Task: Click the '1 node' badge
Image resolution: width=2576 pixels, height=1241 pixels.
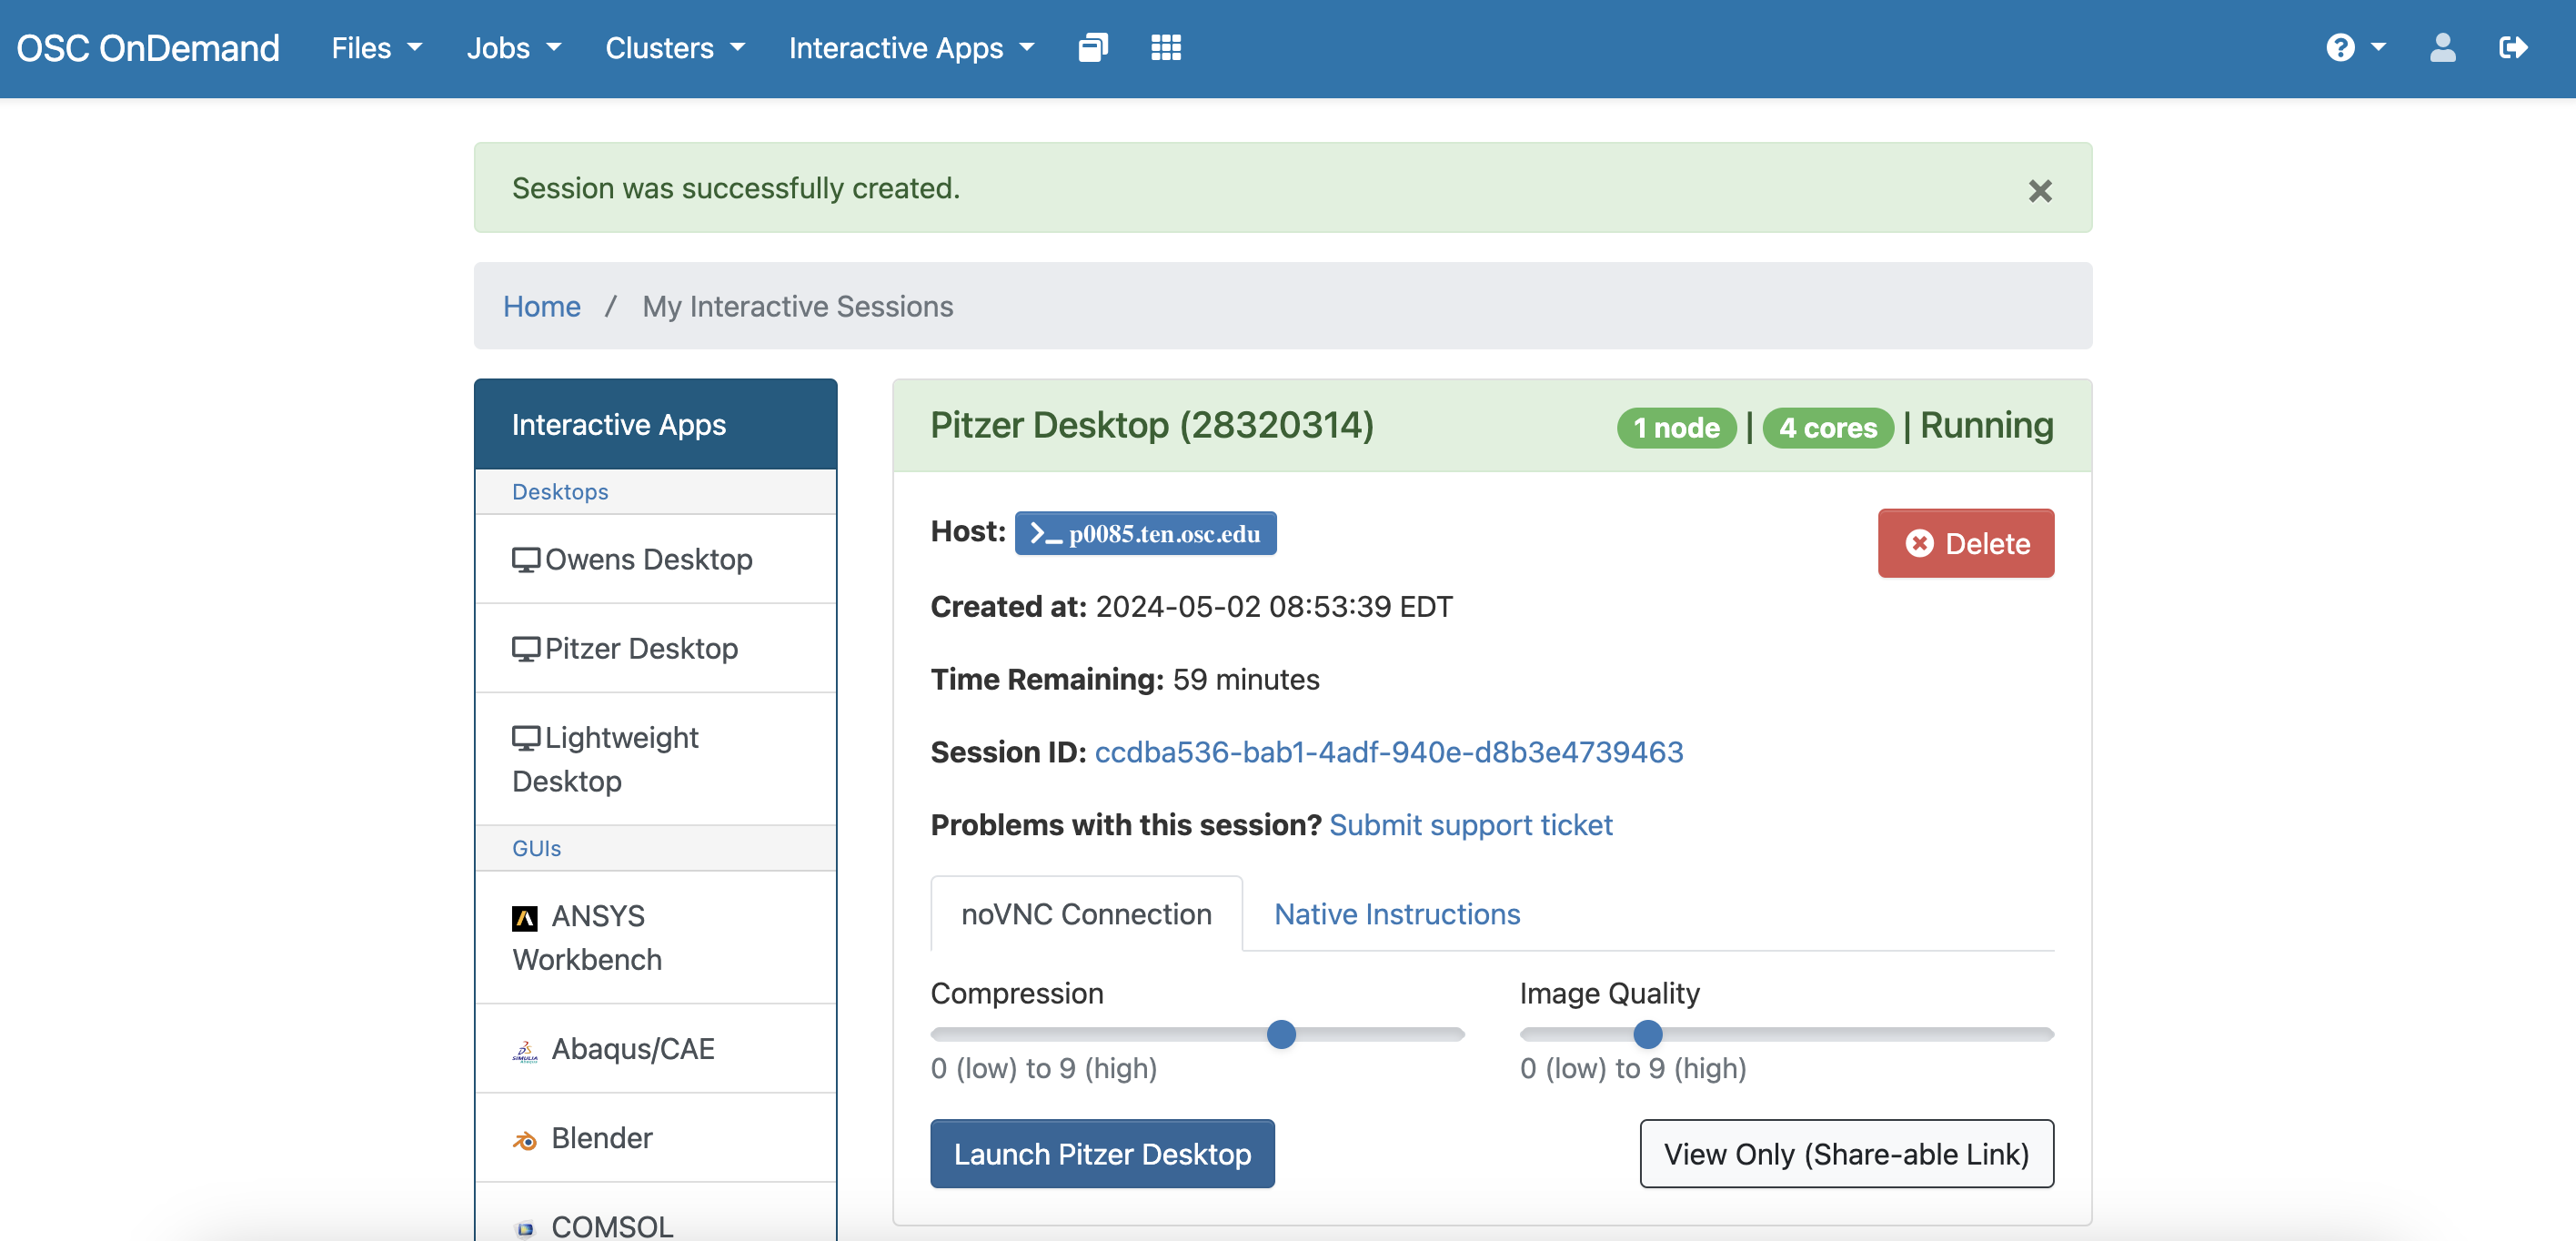Action: [1676, 427]
